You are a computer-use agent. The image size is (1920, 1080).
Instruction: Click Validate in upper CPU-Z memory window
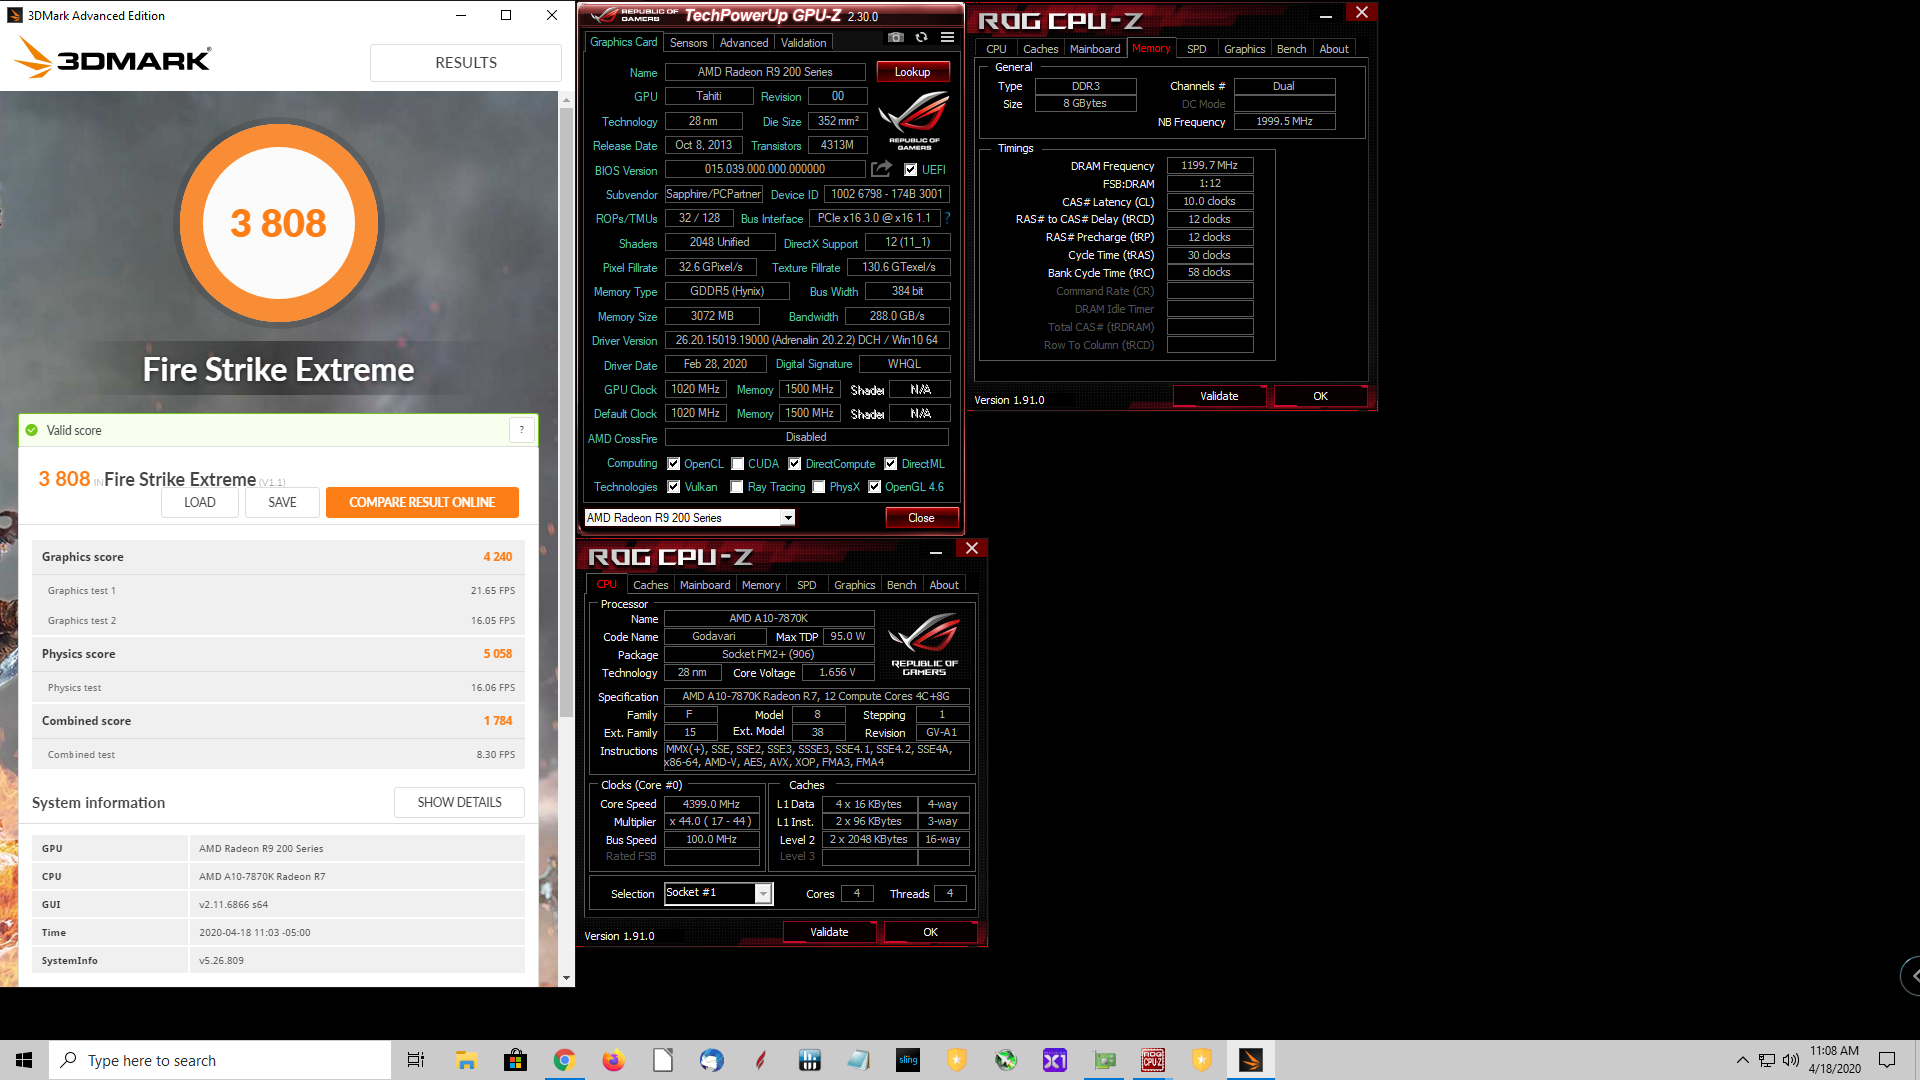click(1219, 396)
